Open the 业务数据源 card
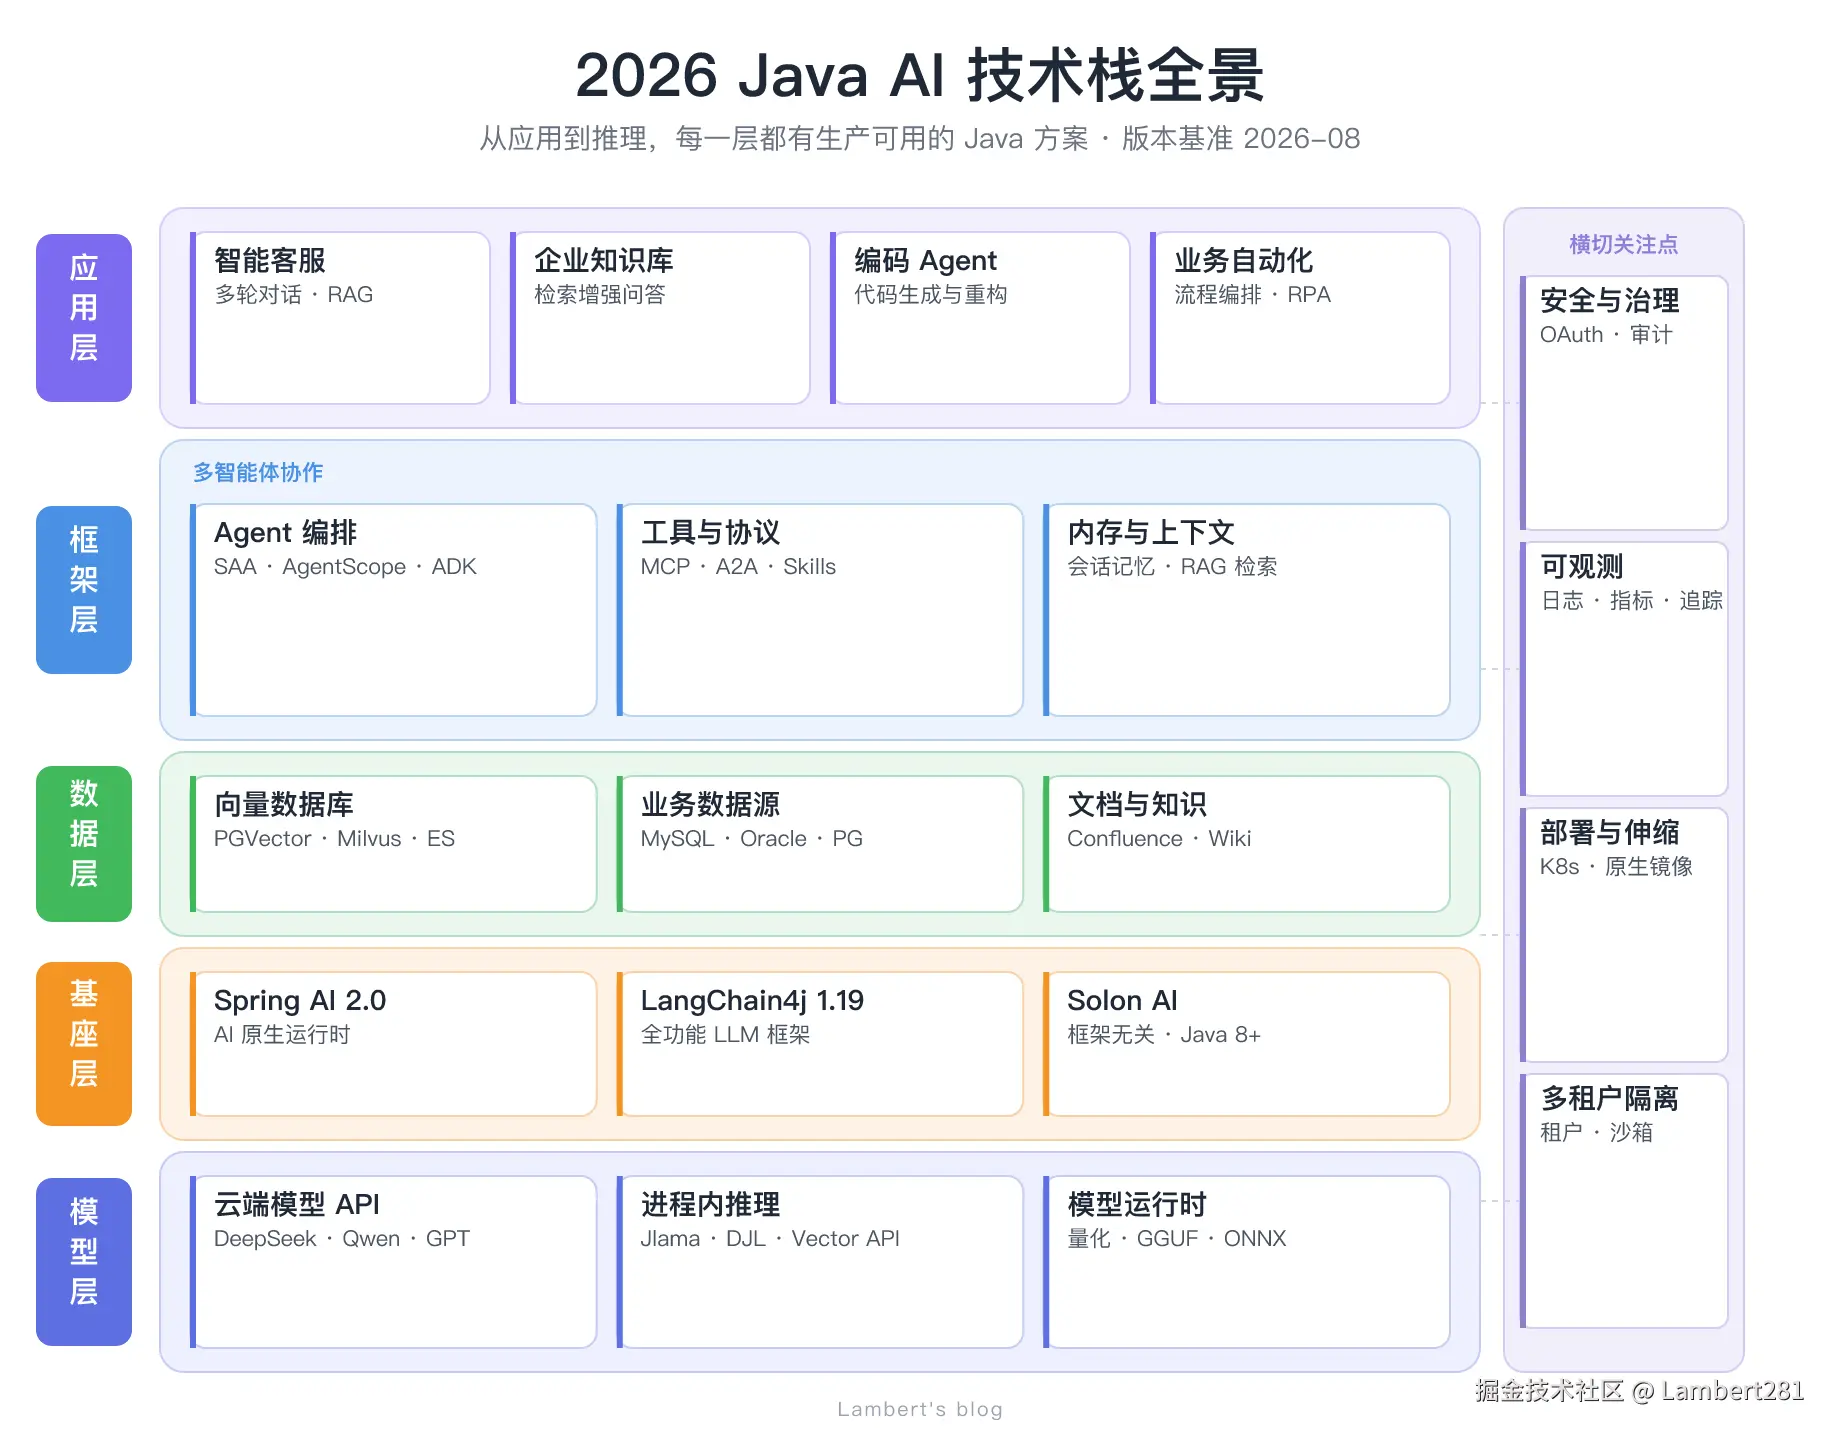The image size is (1840, 1440). 820,844
